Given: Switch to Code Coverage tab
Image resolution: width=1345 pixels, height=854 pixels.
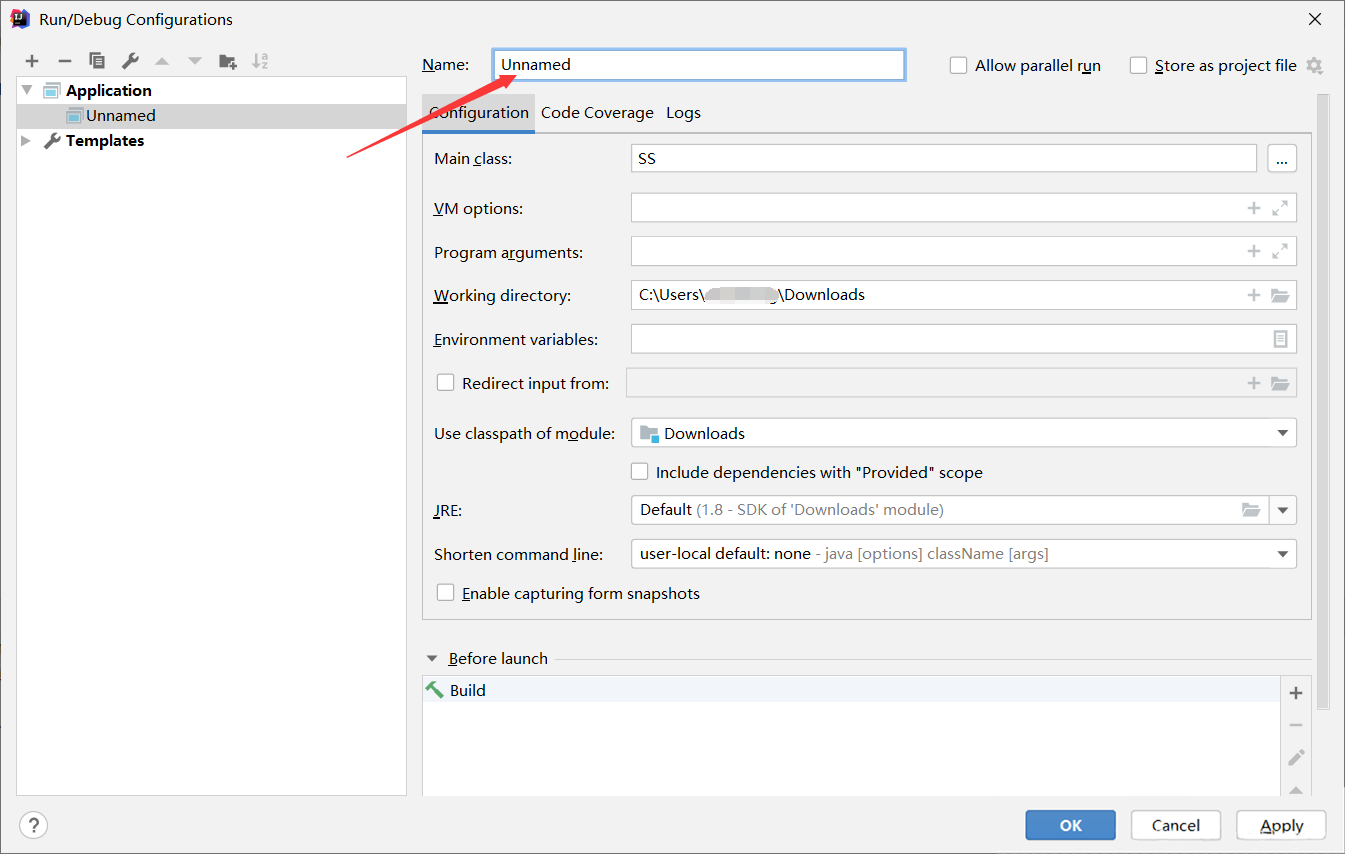Looking at the screenshot, I should [597, 113].
